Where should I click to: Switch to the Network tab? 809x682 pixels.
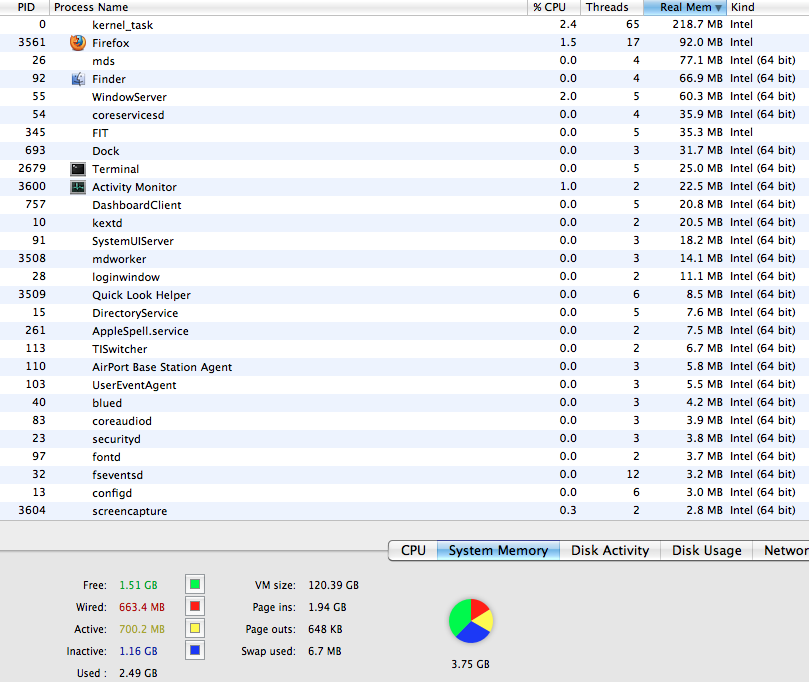[x=781, y=550]
